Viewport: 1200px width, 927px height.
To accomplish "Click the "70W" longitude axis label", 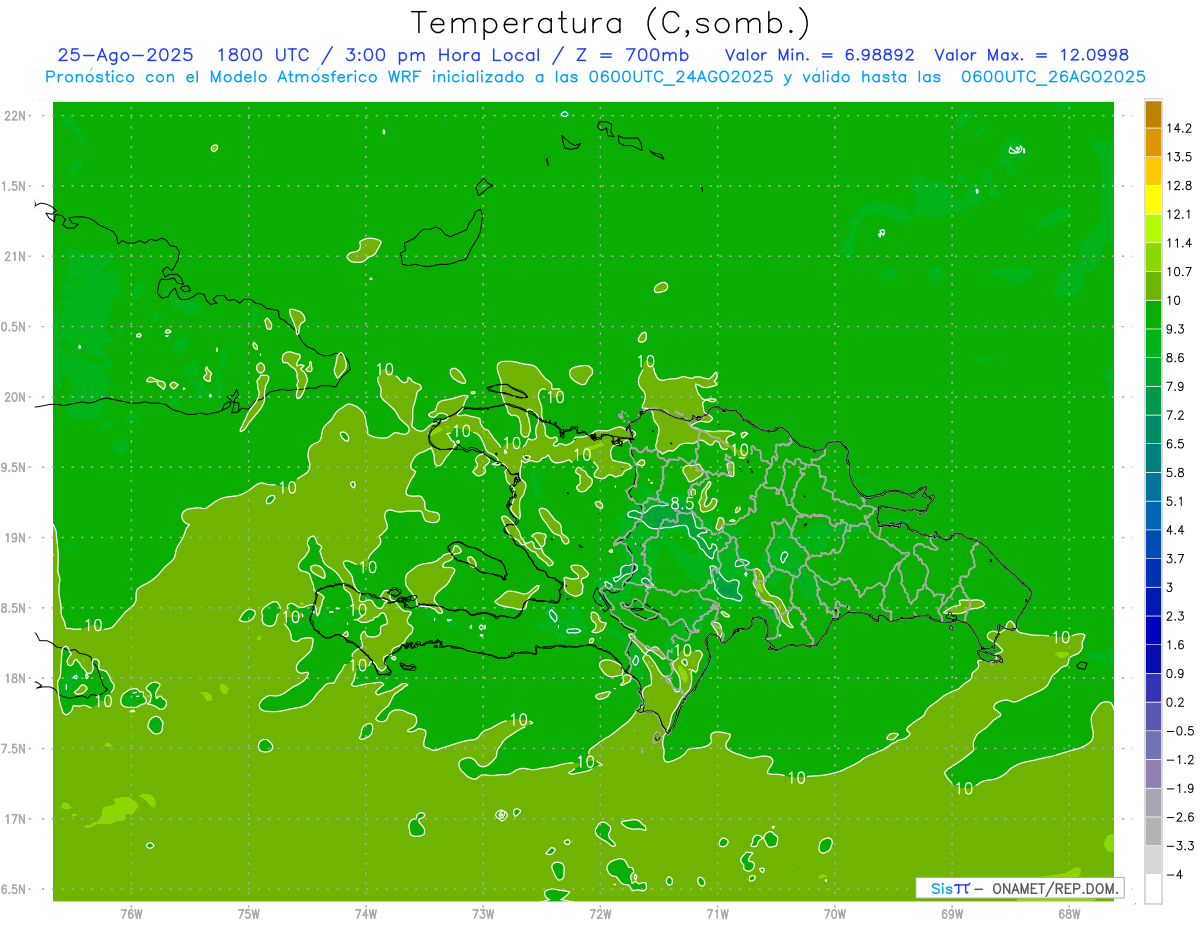I will (x=835, y=914).
